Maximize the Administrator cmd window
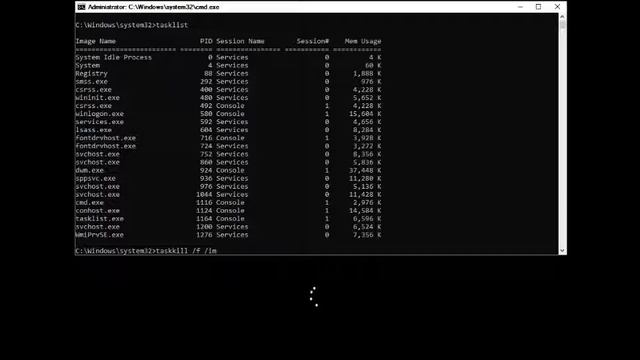The image size is (640, 360). click(538, 7)
